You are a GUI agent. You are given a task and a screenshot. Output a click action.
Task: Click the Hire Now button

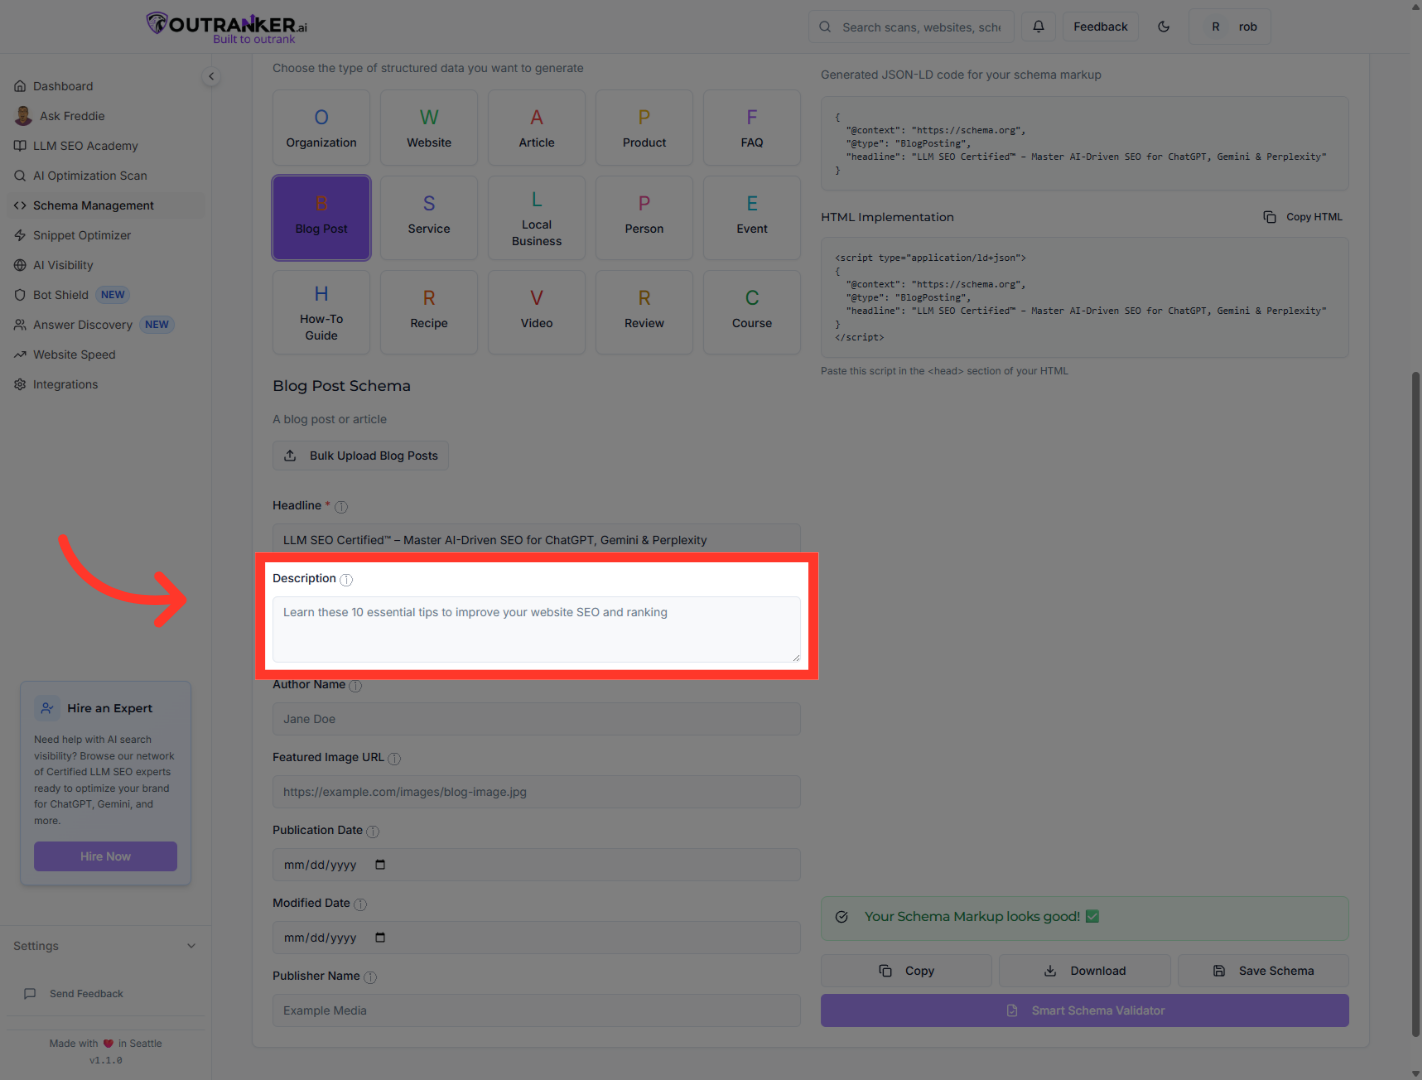(x=105, y=857)
